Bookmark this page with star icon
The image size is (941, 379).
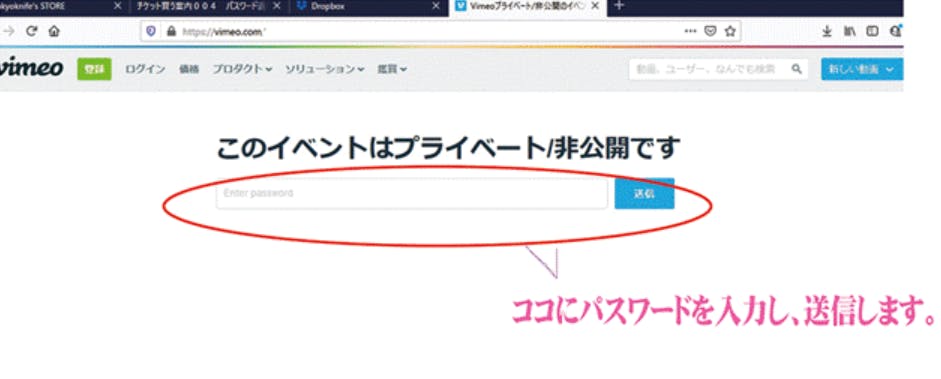(730, 32)
